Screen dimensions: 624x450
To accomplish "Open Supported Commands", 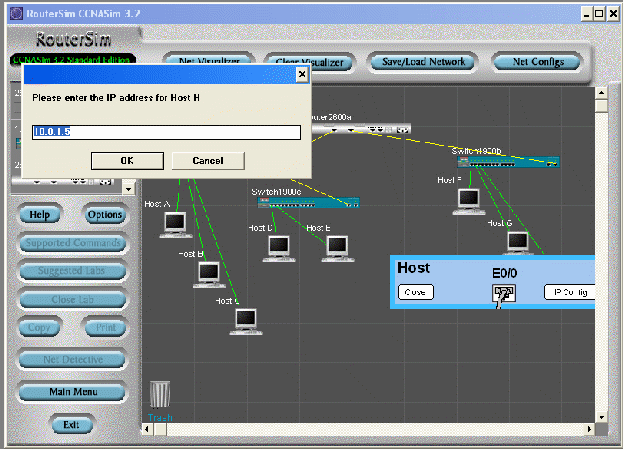I will [x=73, y=243].
